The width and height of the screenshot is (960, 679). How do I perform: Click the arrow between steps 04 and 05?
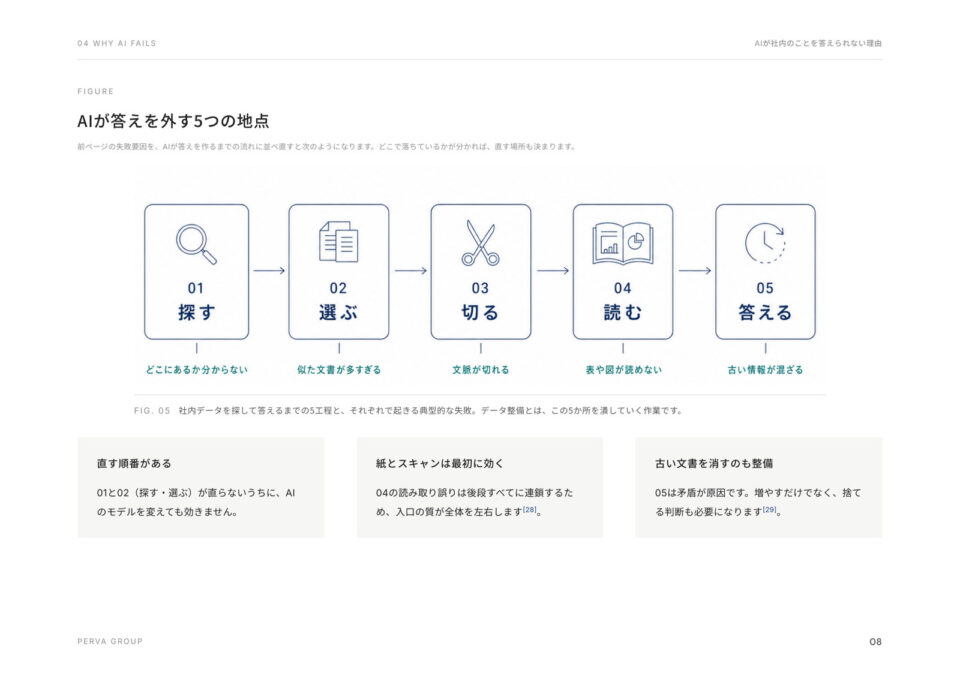point(694,270)
